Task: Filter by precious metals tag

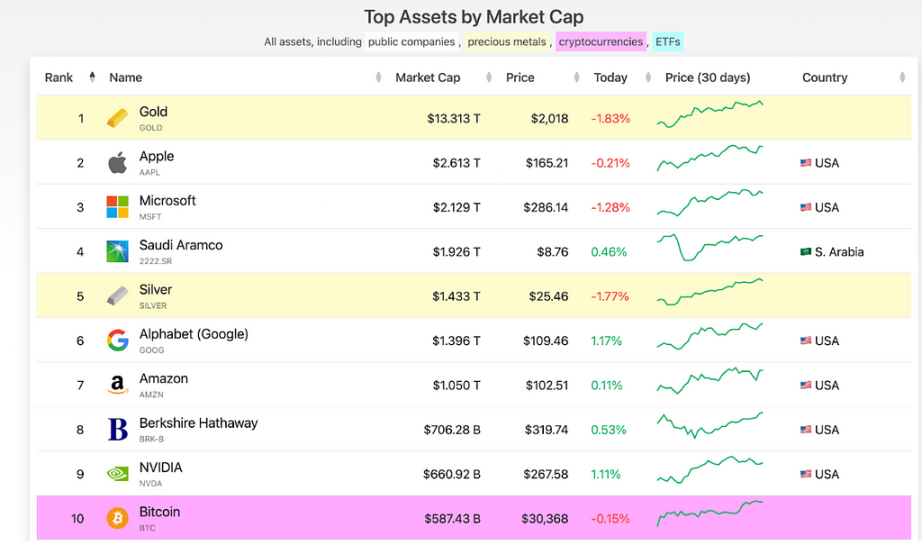Action: [x=507, y=42]
